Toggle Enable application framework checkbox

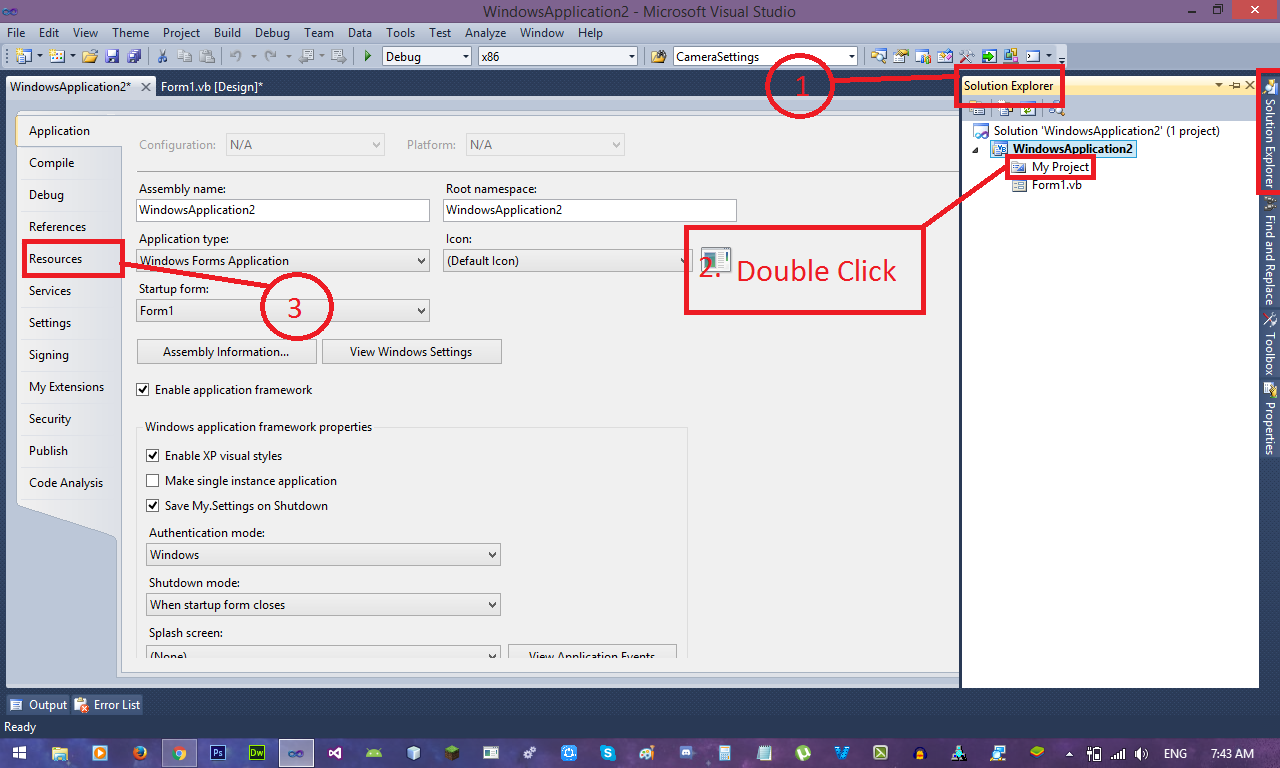click(x=143, y=390)
